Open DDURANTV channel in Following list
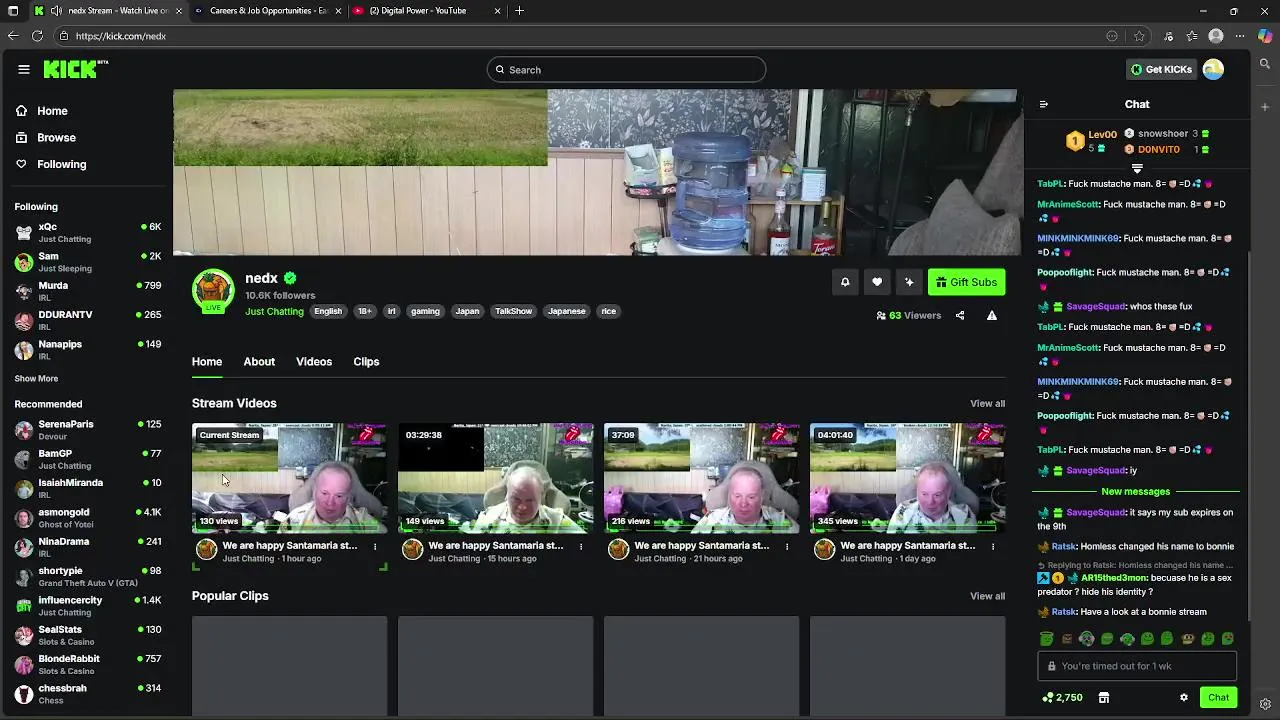1280x720 pixels. [88, 320]
